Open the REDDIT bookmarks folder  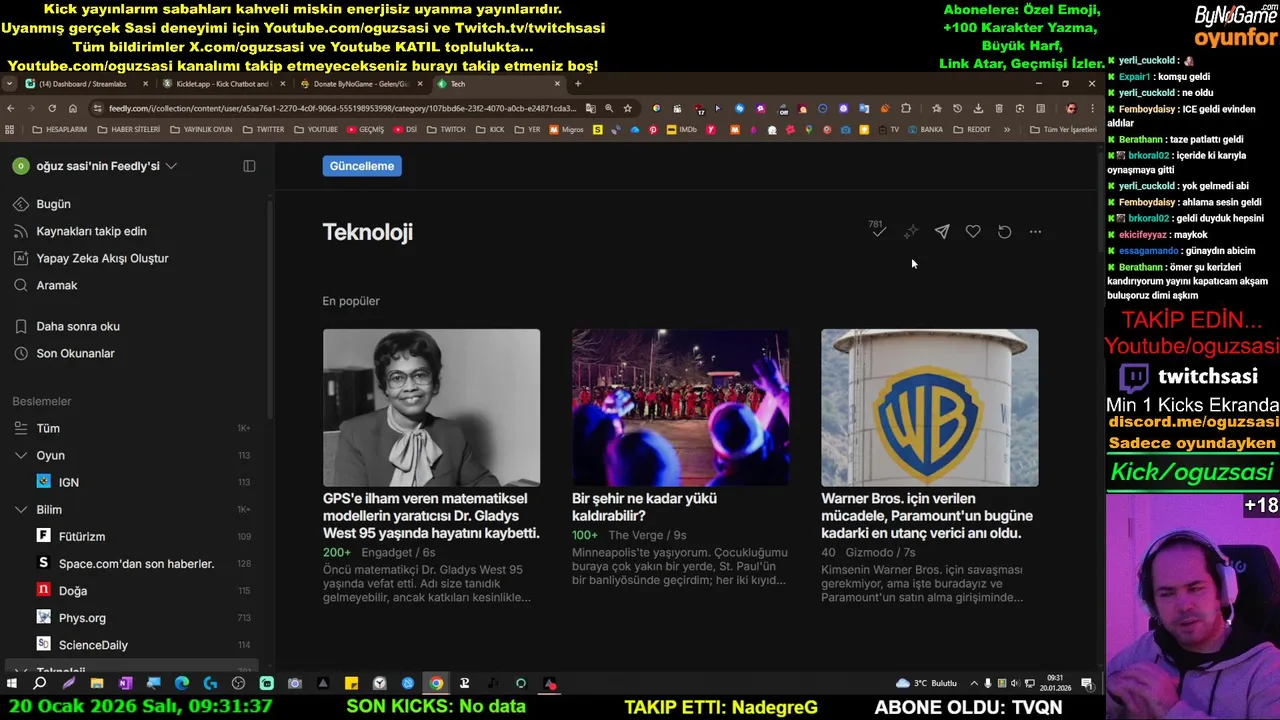pos(972,130)
